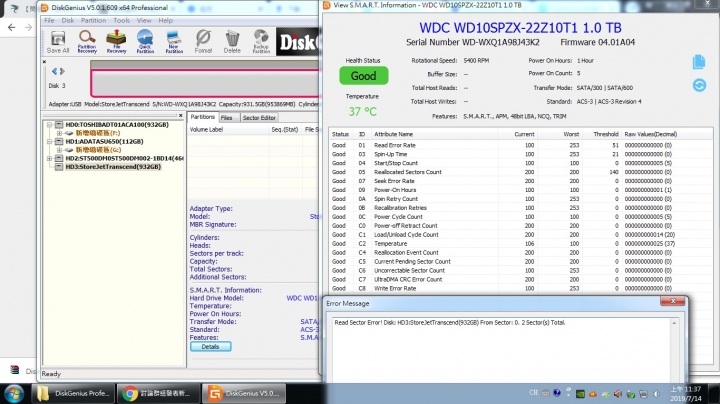Viewport: 720px width, 404px height.
Task: Click the Volume Label column header
Action: (x=228, y=129)
